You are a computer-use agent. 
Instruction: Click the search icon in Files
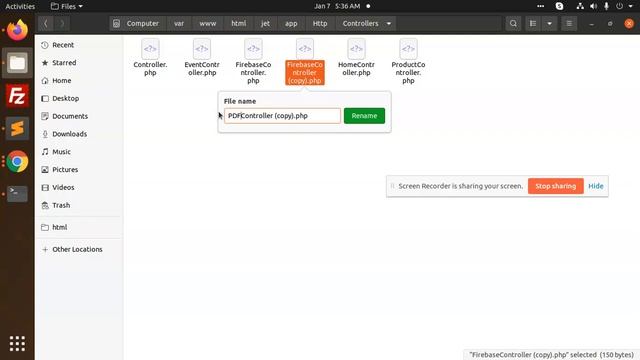click(x=513, y=24)
